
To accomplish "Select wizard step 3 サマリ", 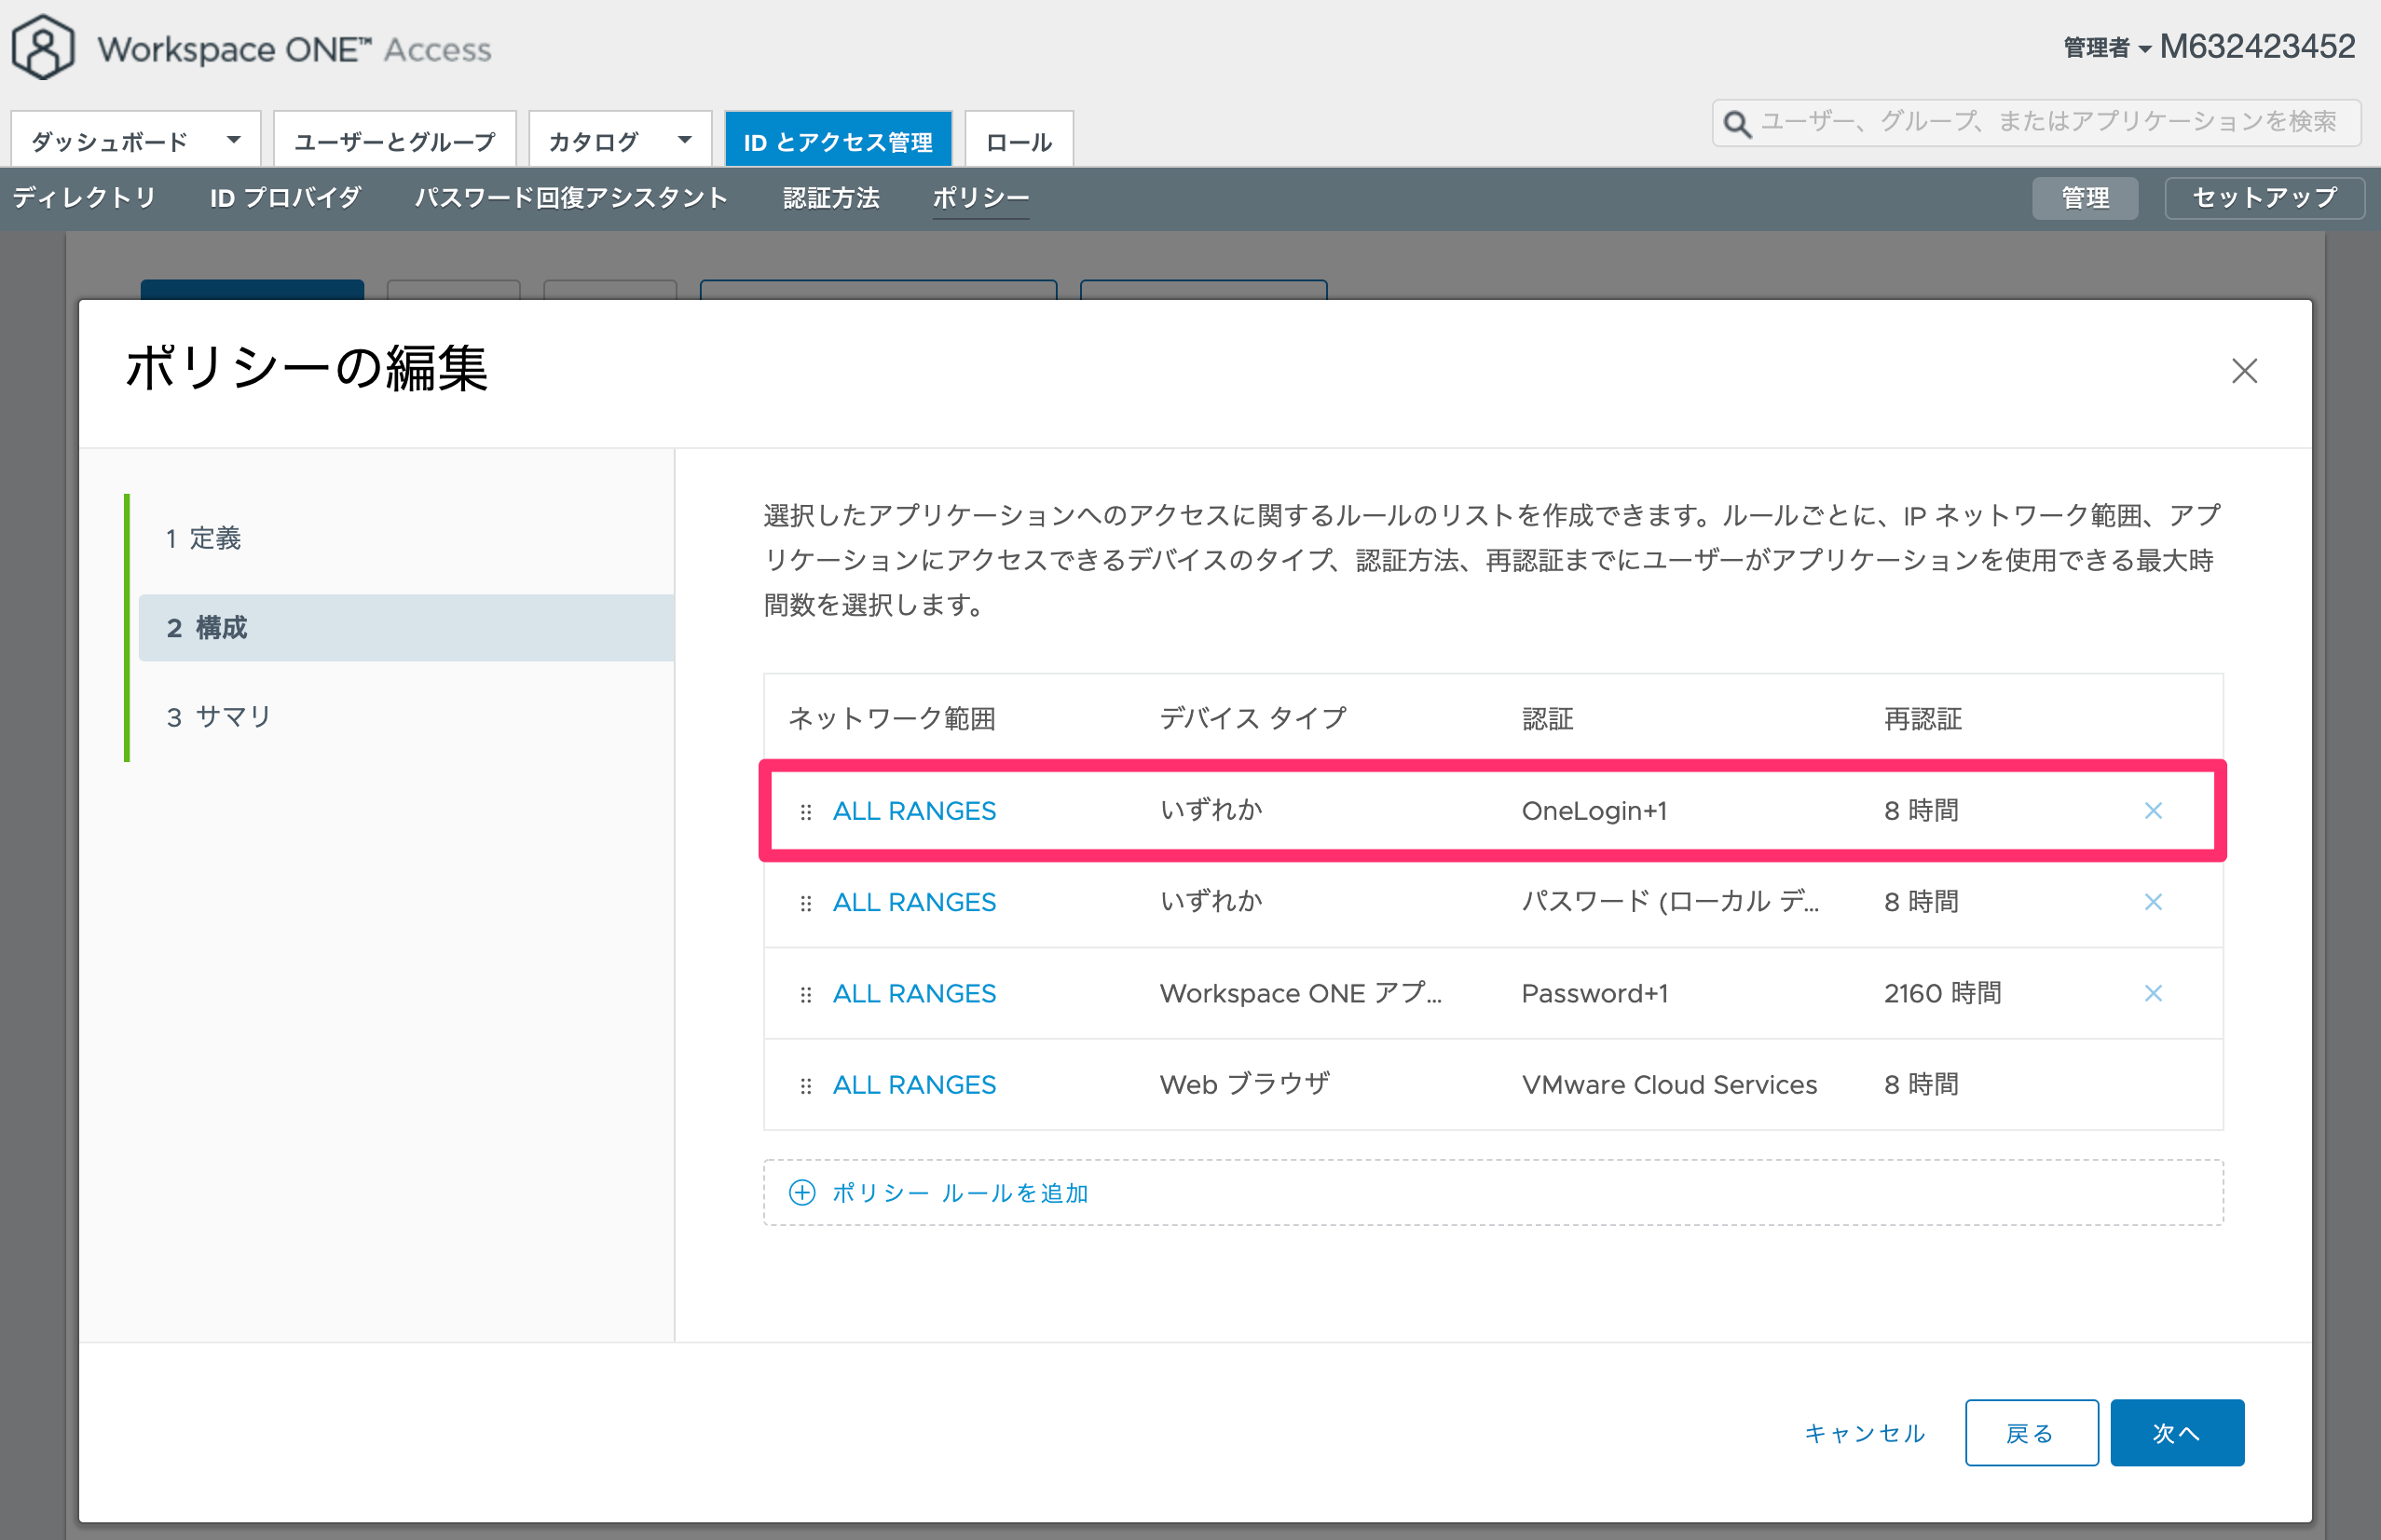I will [406, 717].
